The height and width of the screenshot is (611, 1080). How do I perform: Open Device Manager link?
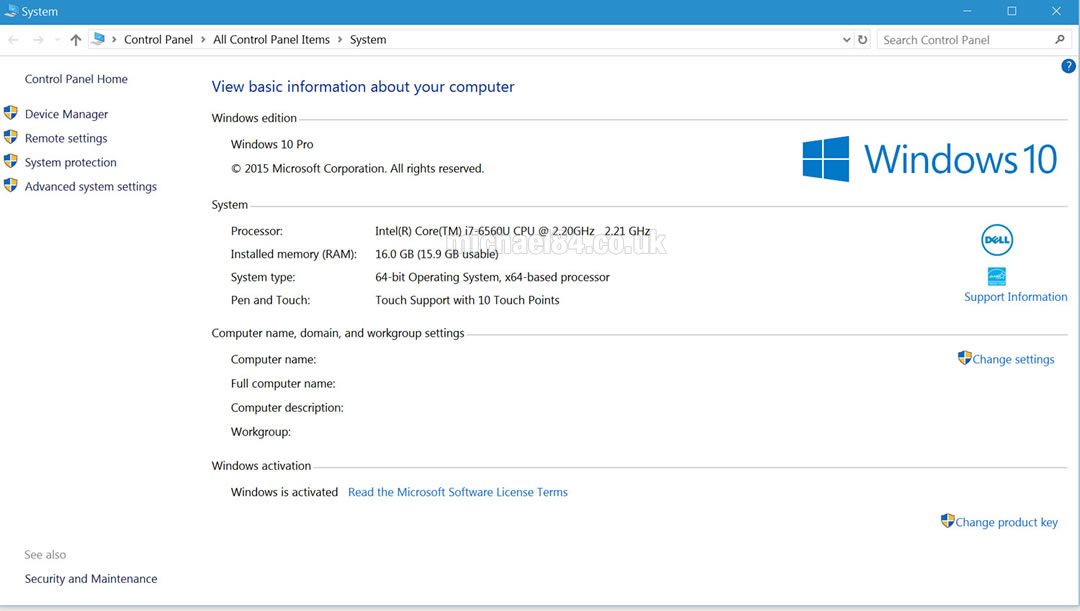pos(66,114)
